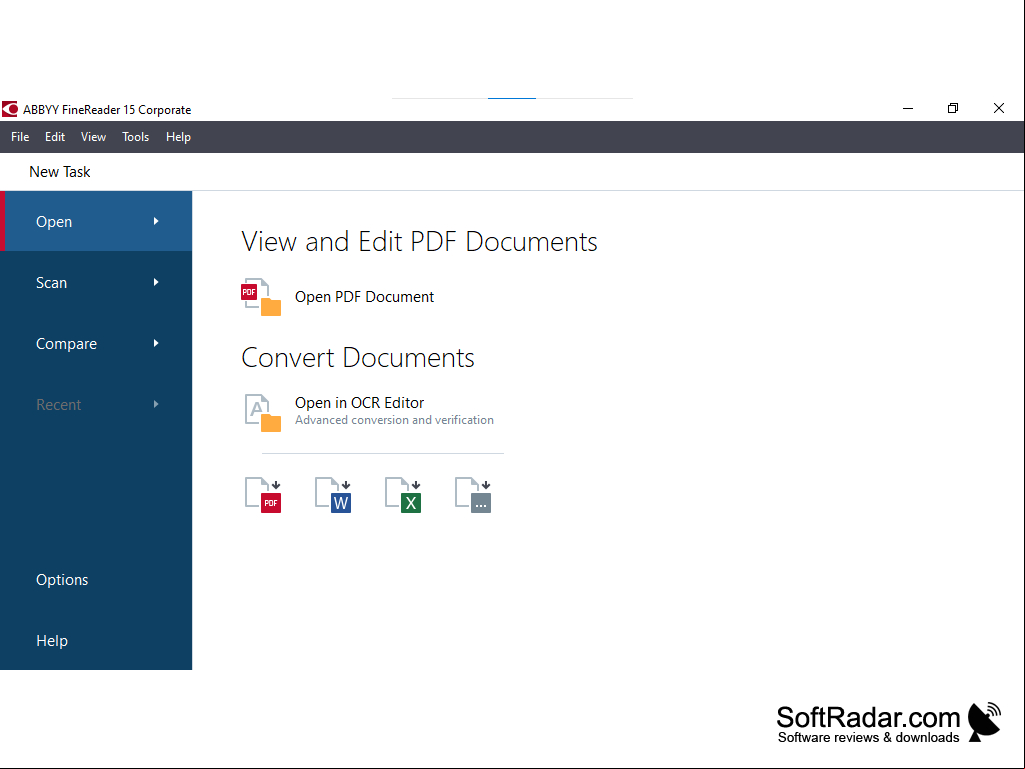Close the FineReader window
This screenshot has height=769, width=1025.
(999, 109)
